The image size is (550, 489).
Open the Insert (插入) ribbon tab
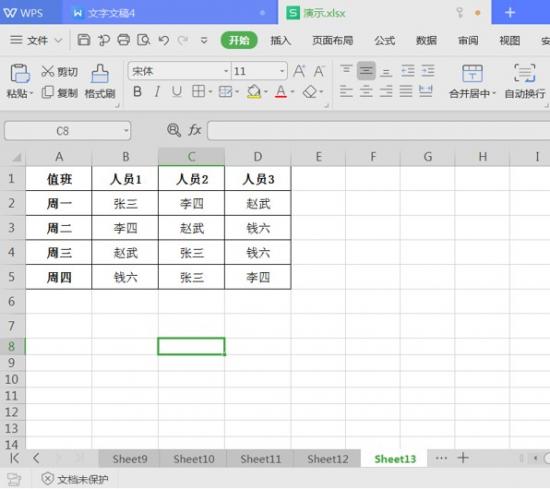tap(281, 40)
